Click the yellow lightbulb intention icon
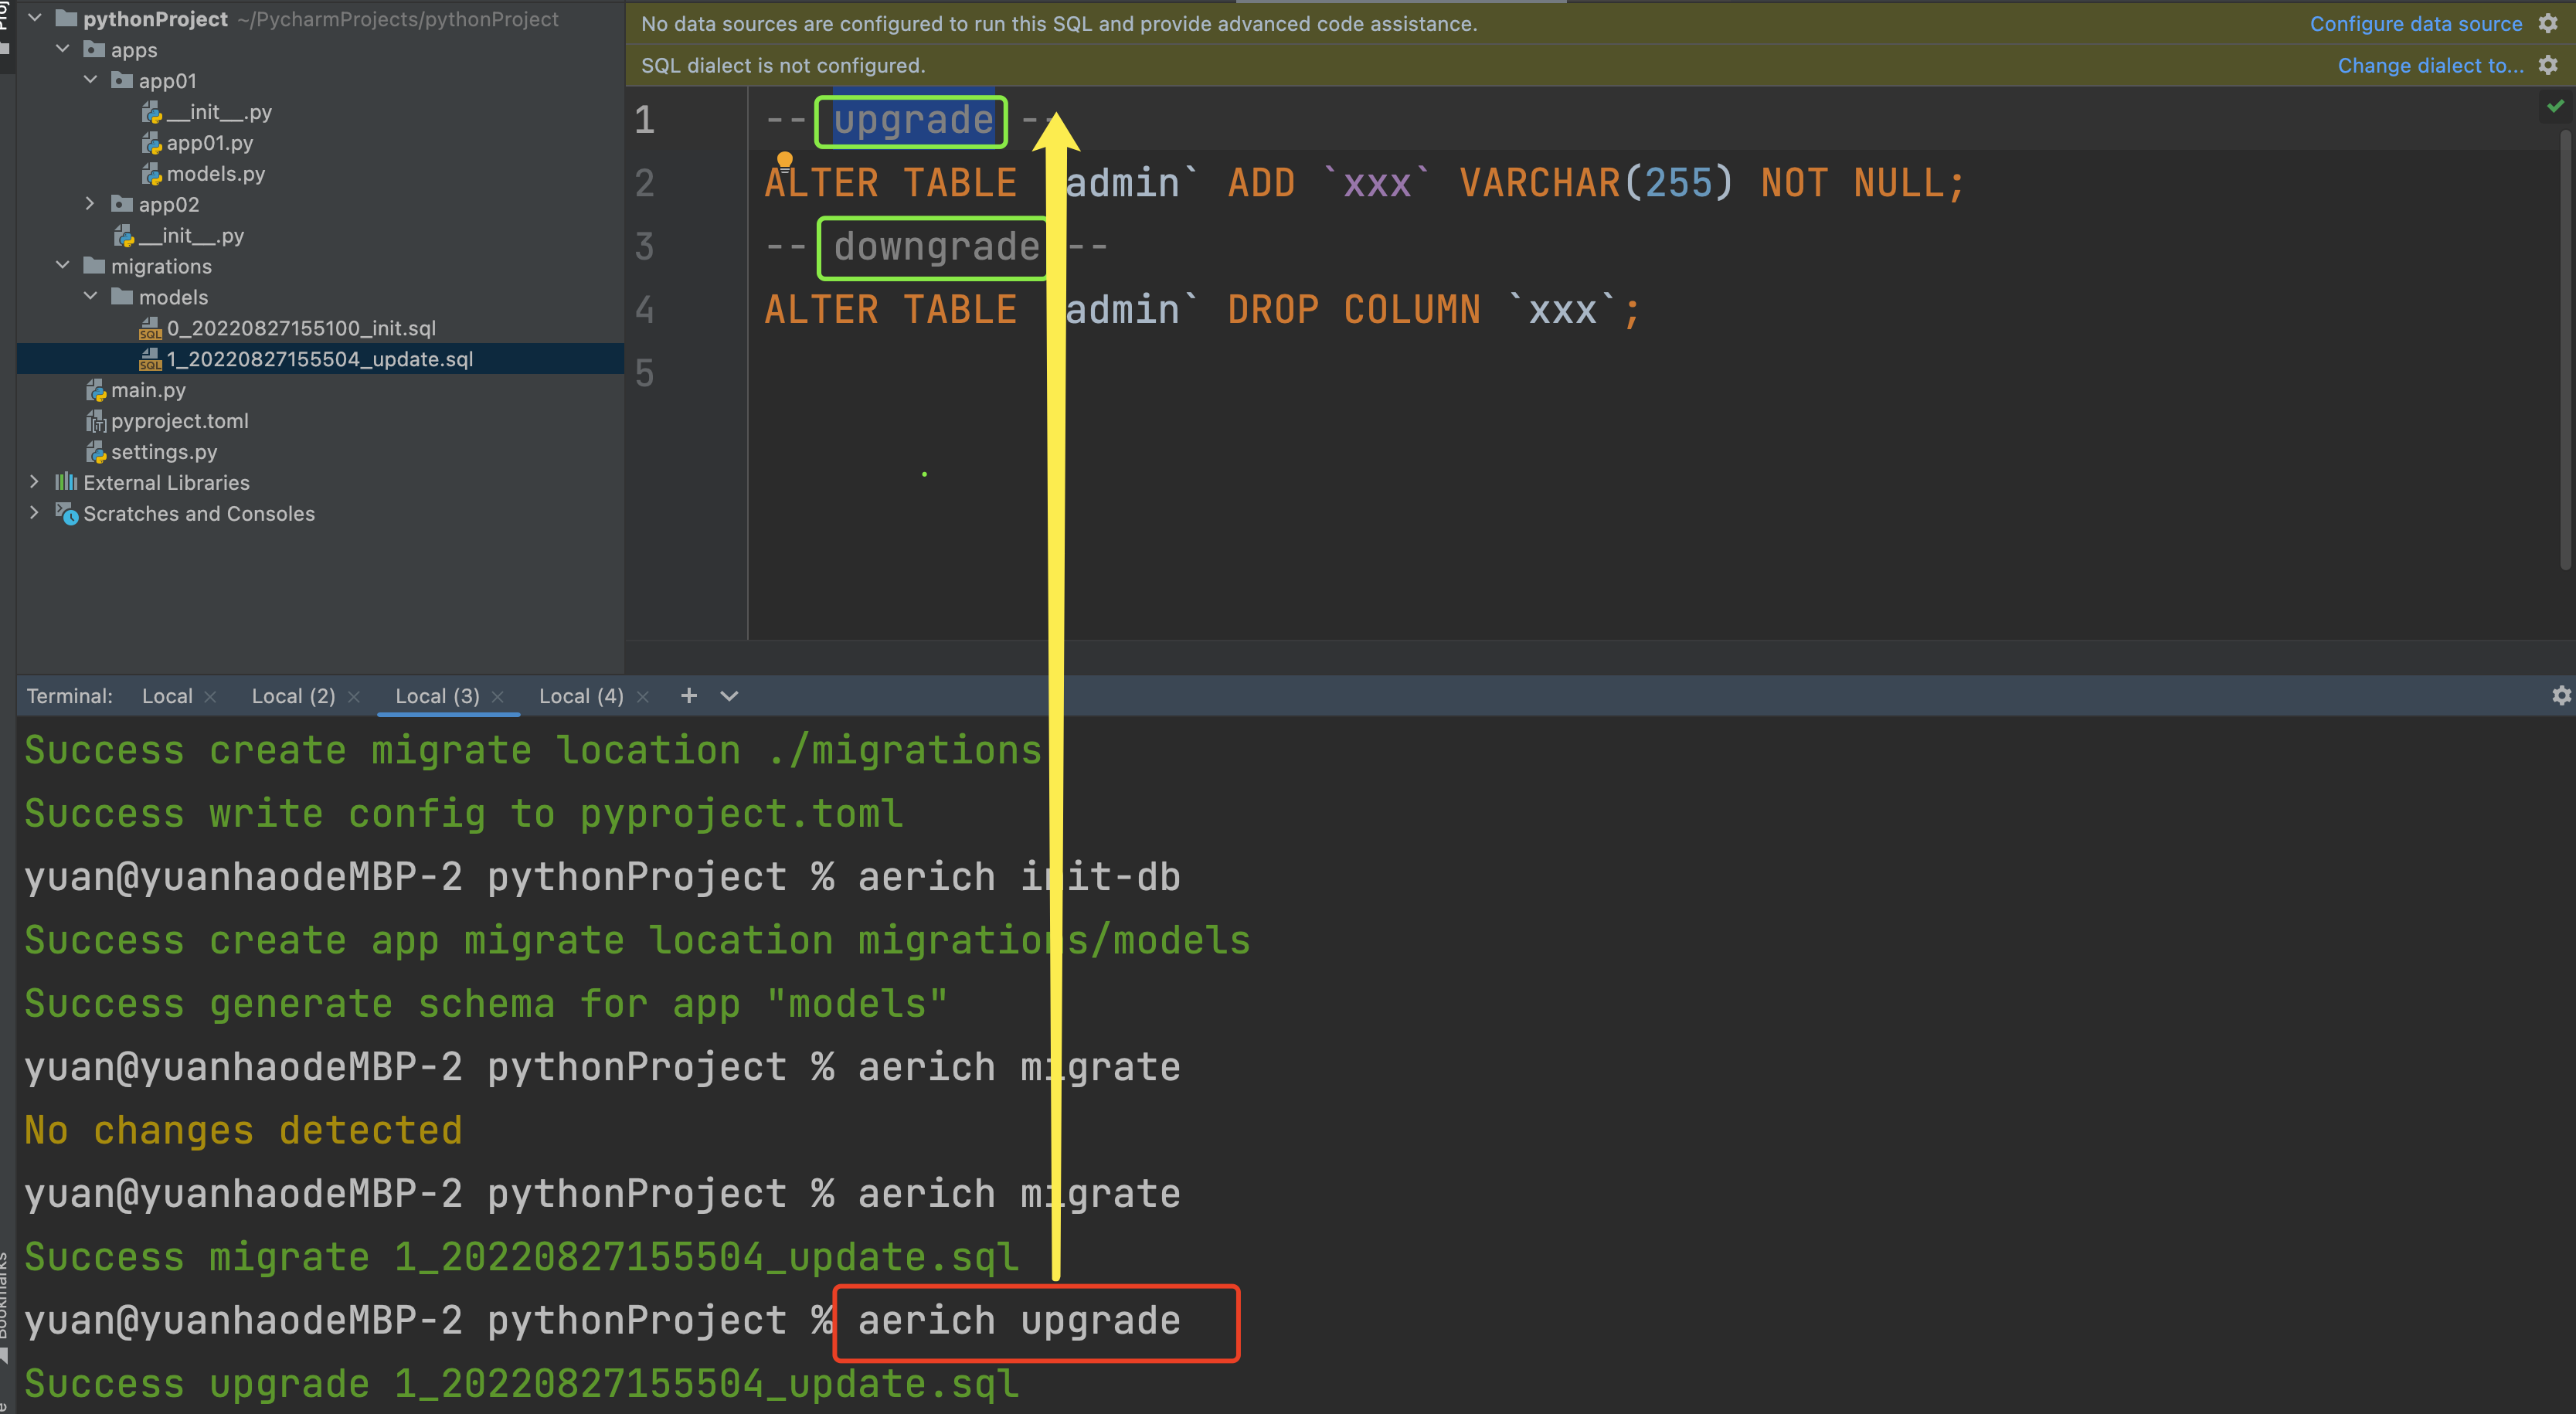 coord(785,160)
